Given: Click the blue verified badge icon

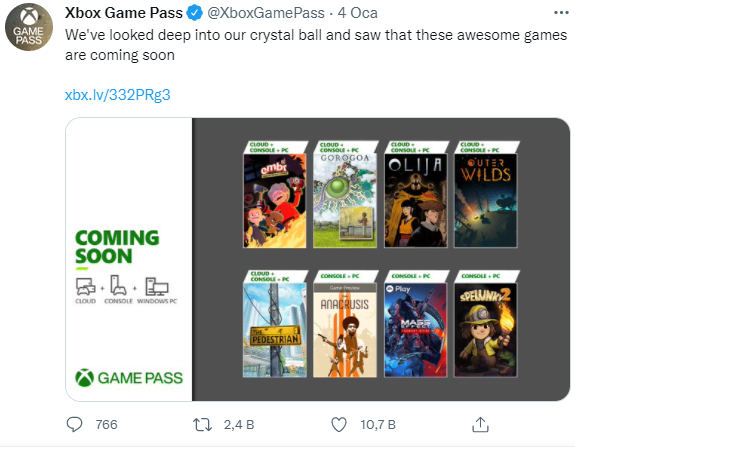Looking at the screenshot, I should (197, 13).
